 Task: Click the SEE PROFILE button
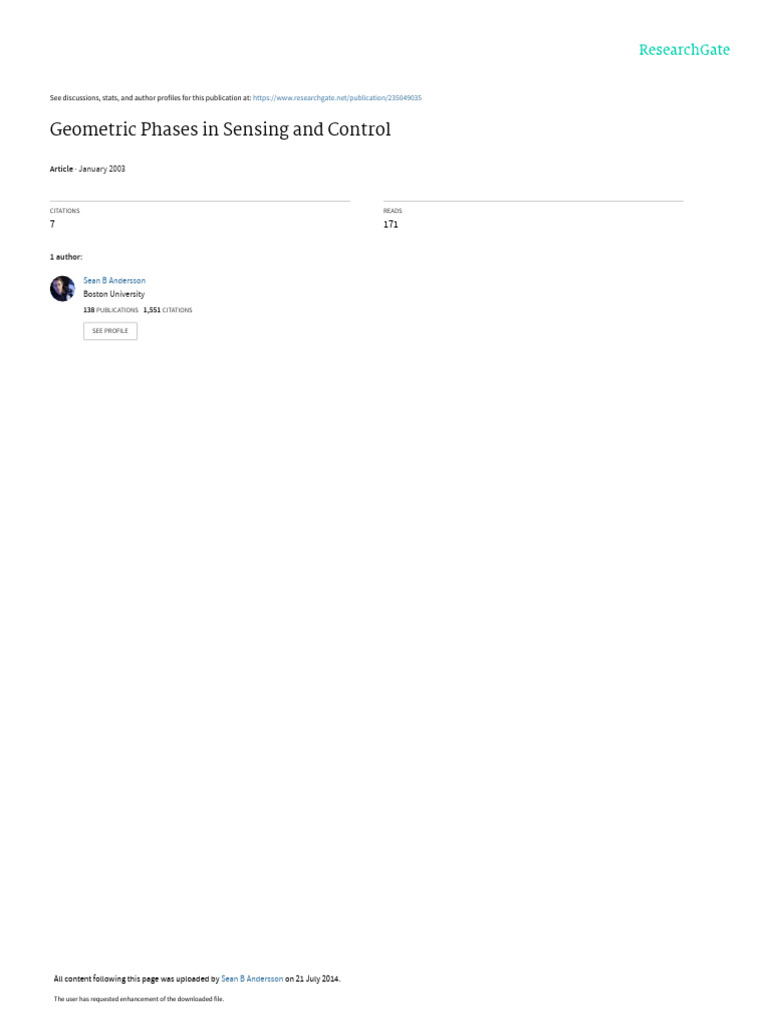click(110, 331)
